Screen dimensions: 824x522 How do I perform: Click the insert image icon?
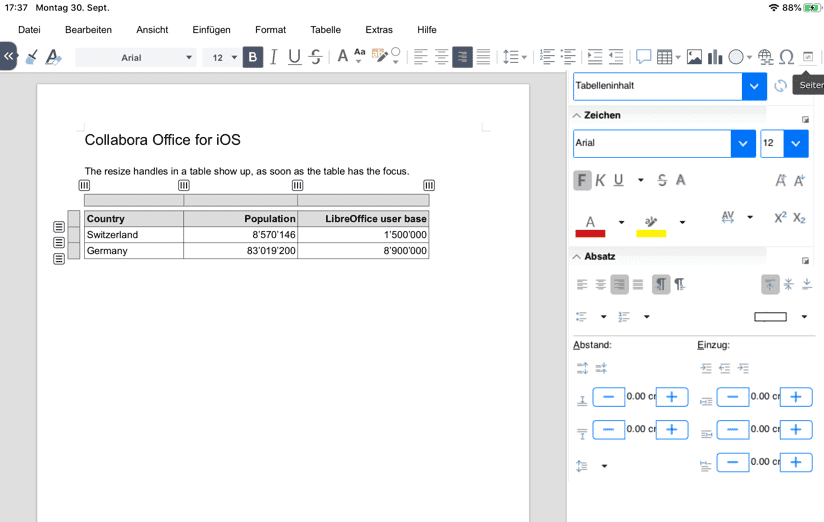(694, 57)
